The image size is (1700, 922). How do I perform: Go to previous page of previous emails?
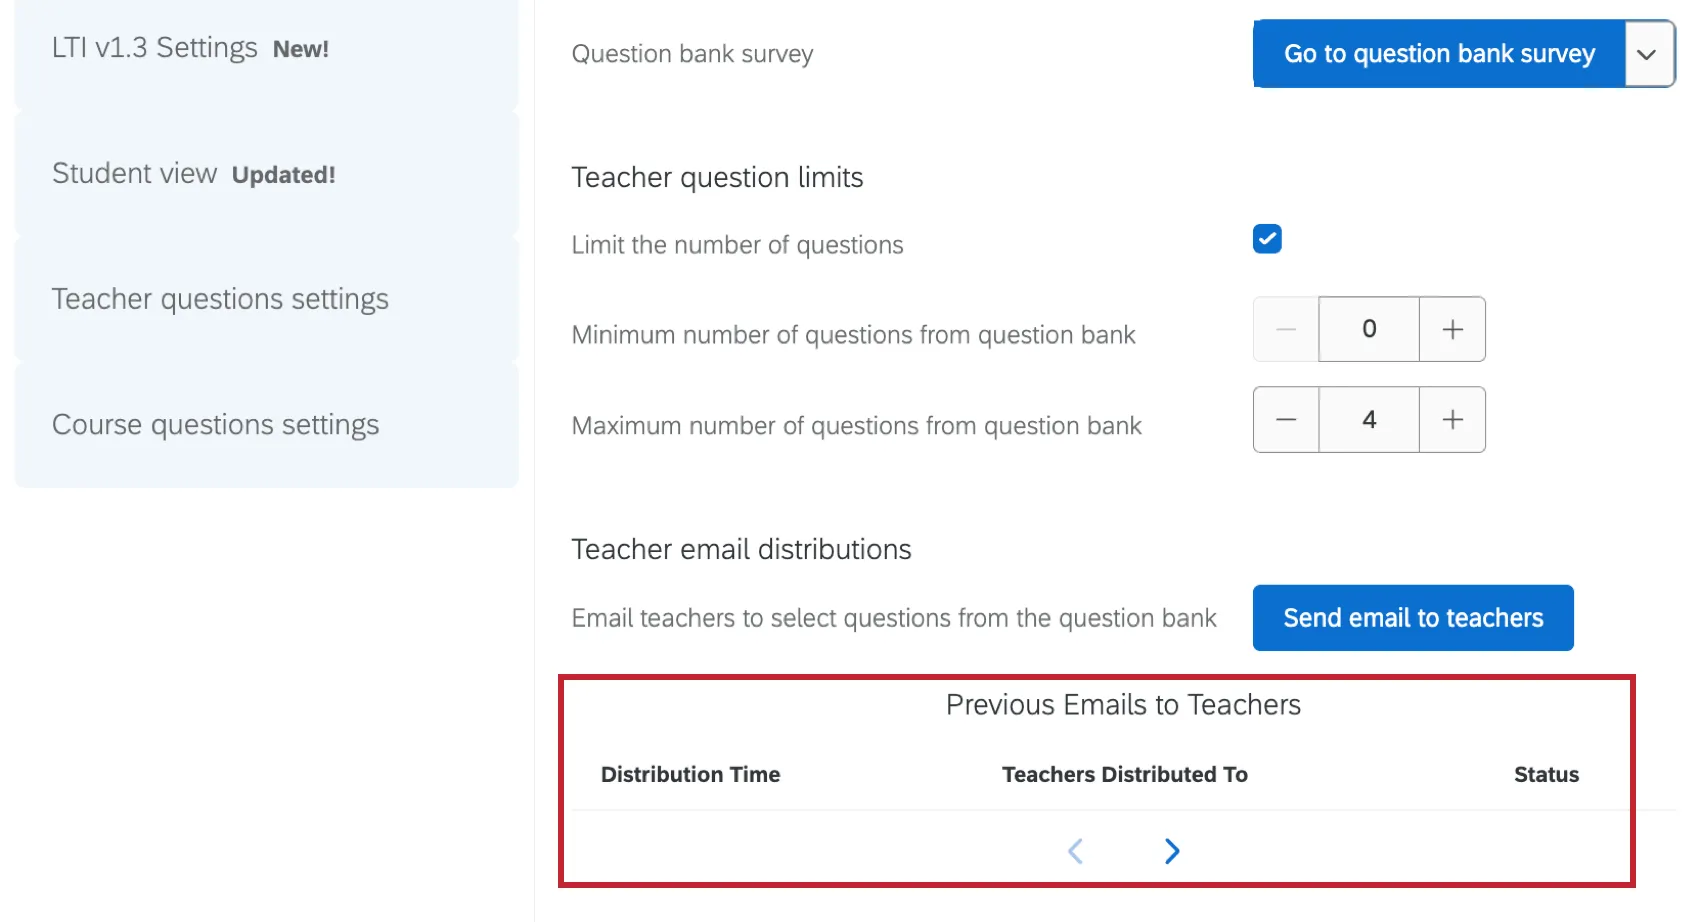point(1075,851)
